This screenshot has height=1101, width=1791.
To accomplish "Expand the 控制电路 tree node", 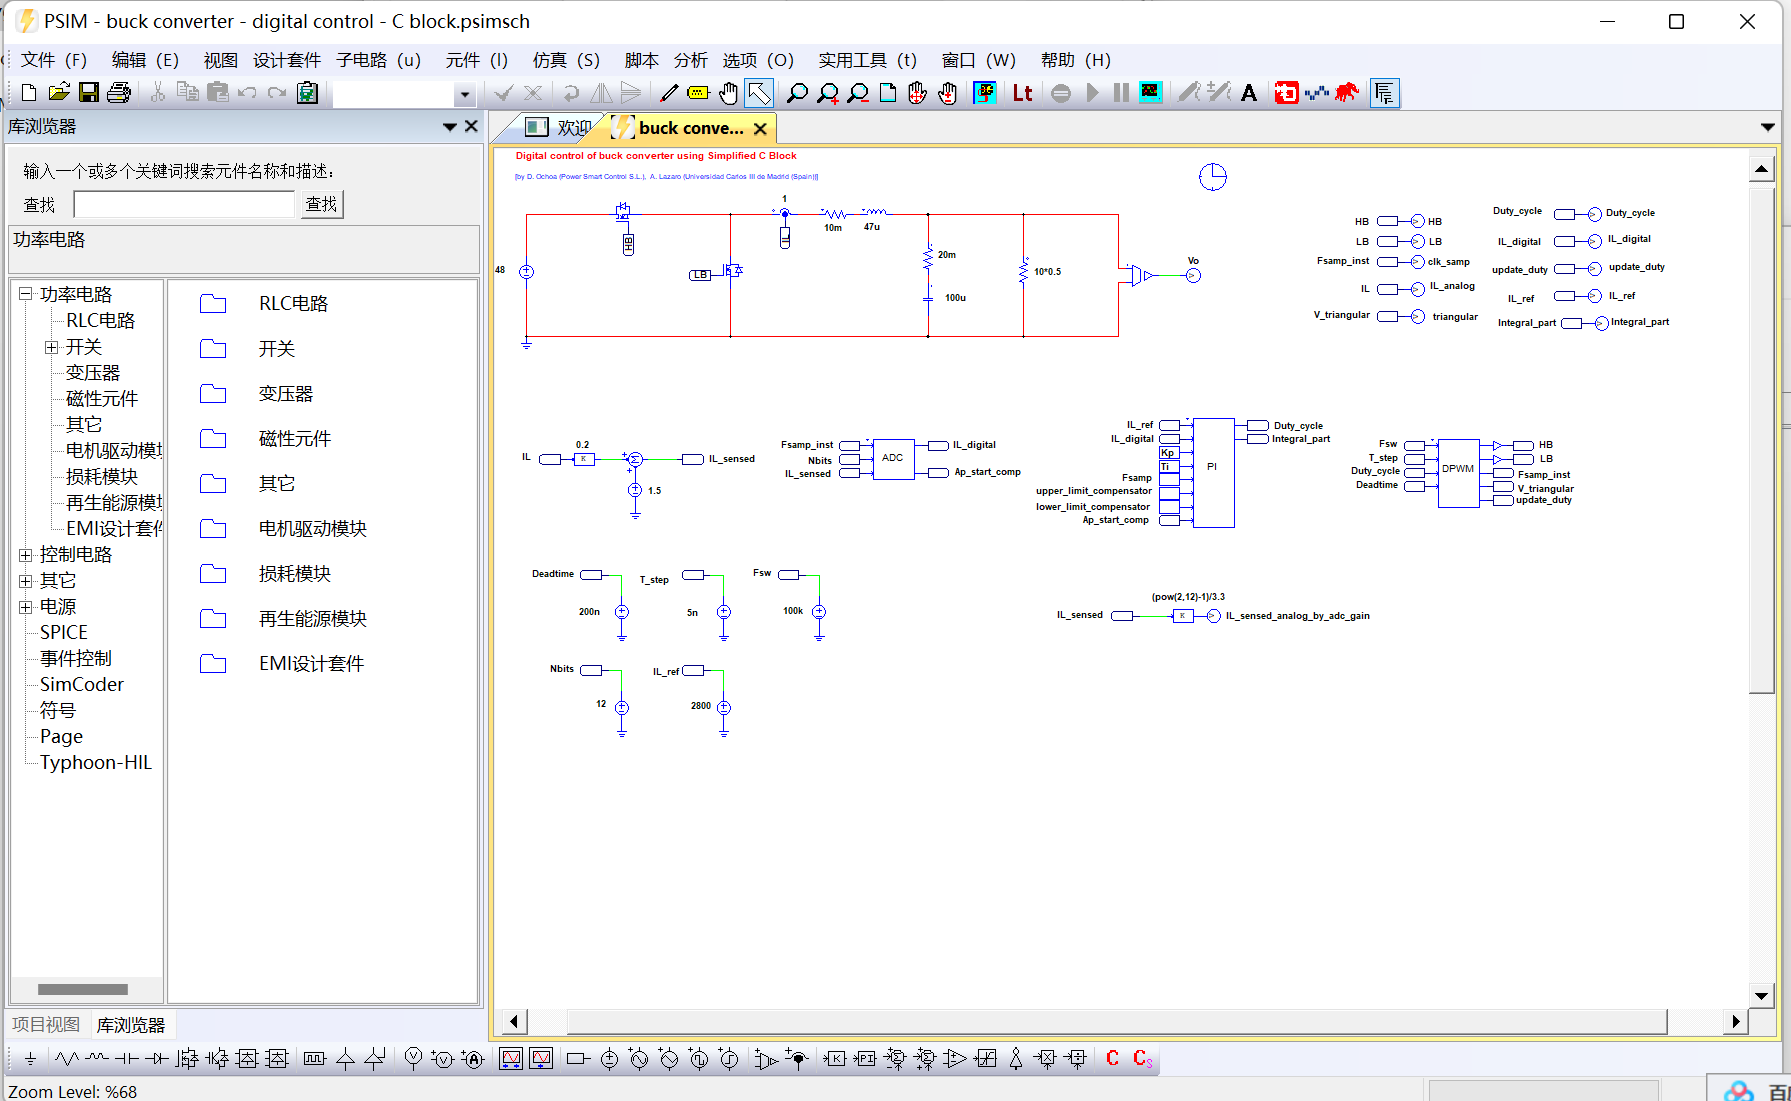I will [24, 554].
